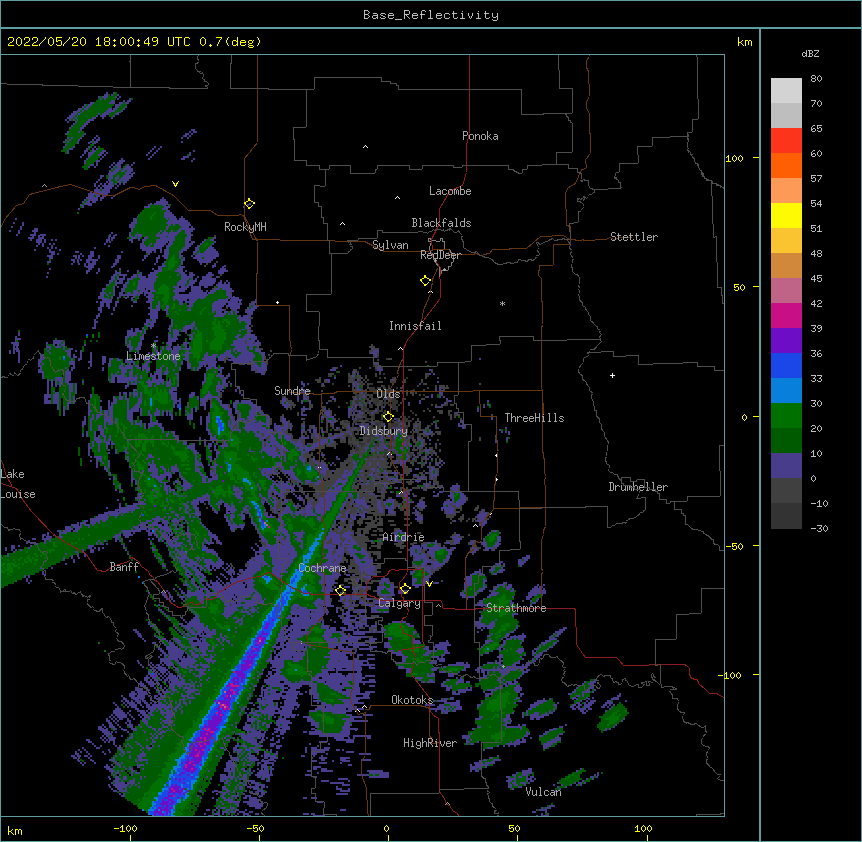Click the Drumheller label
Screen dimensions: 862x842
pos(638,487)
